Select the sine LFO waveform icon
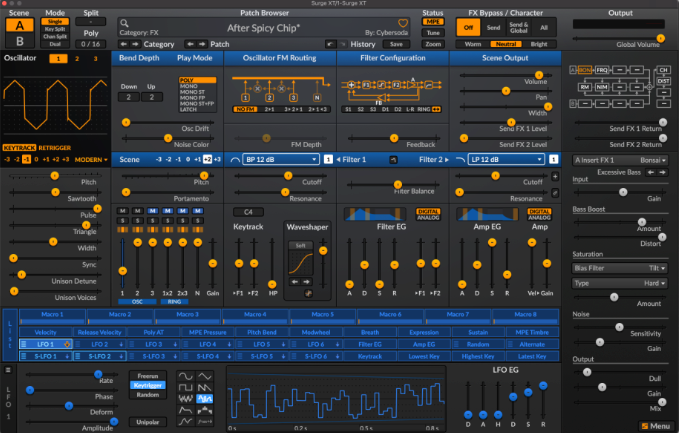 tap(186, 376)
